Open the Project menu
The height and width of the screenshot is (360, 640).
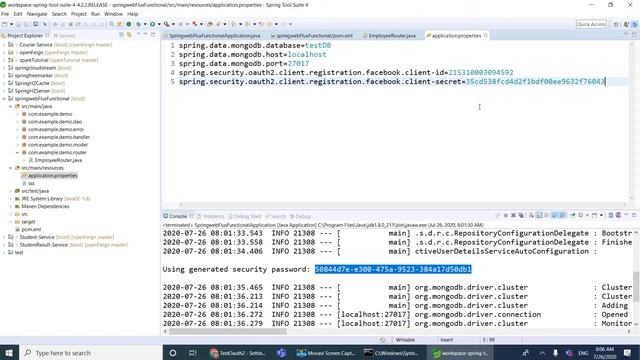[x=79, y=14]
